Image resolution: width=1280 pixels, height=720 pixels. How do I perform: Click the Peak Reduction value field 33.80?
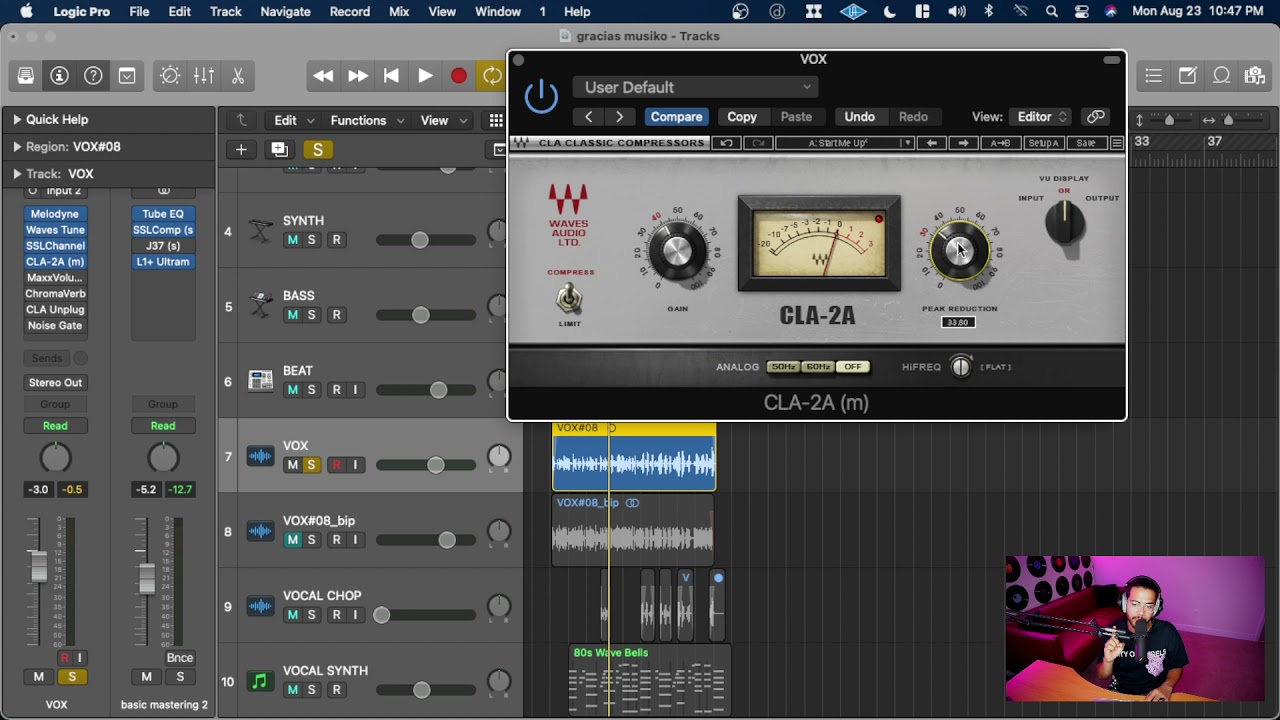(x=958, y=322)
